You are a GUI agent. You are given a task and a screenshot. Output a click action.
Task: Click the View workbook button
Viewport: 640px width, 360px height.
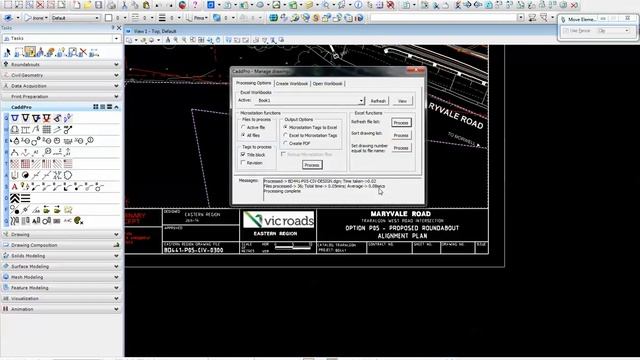[x=402, y=101]
